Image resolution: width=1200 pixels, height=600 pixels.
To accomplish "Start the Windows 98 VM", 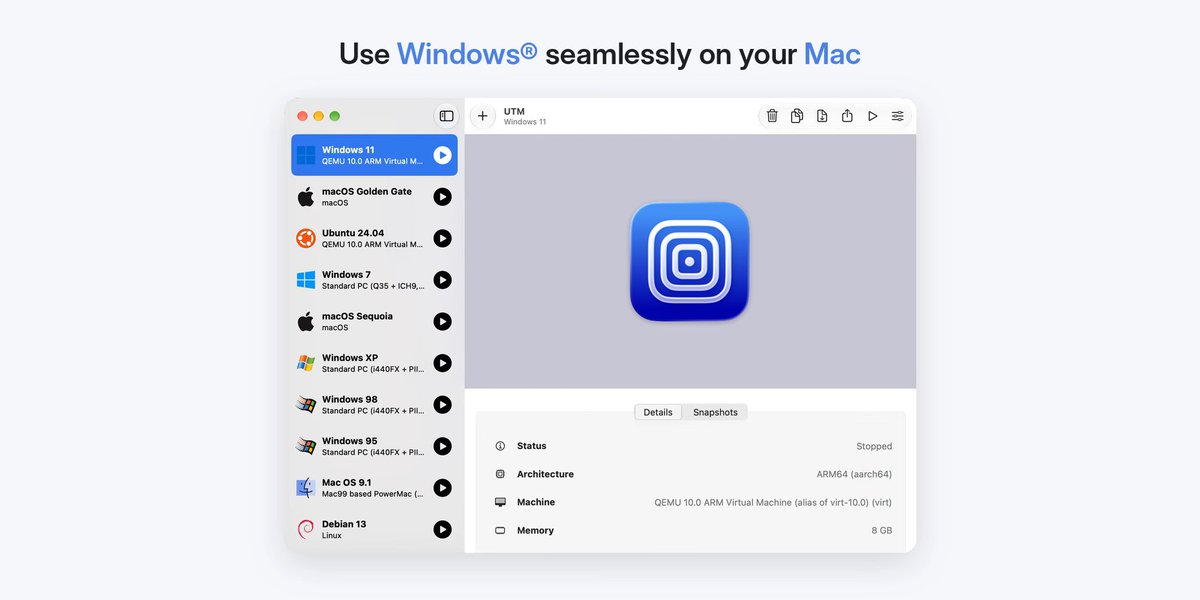I will [x=443, y=405].
